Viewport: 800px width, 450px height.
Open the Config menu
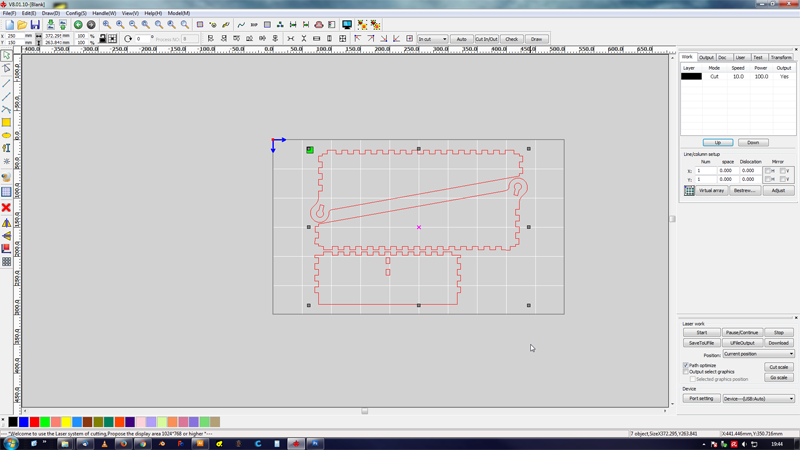coord(76,13)
